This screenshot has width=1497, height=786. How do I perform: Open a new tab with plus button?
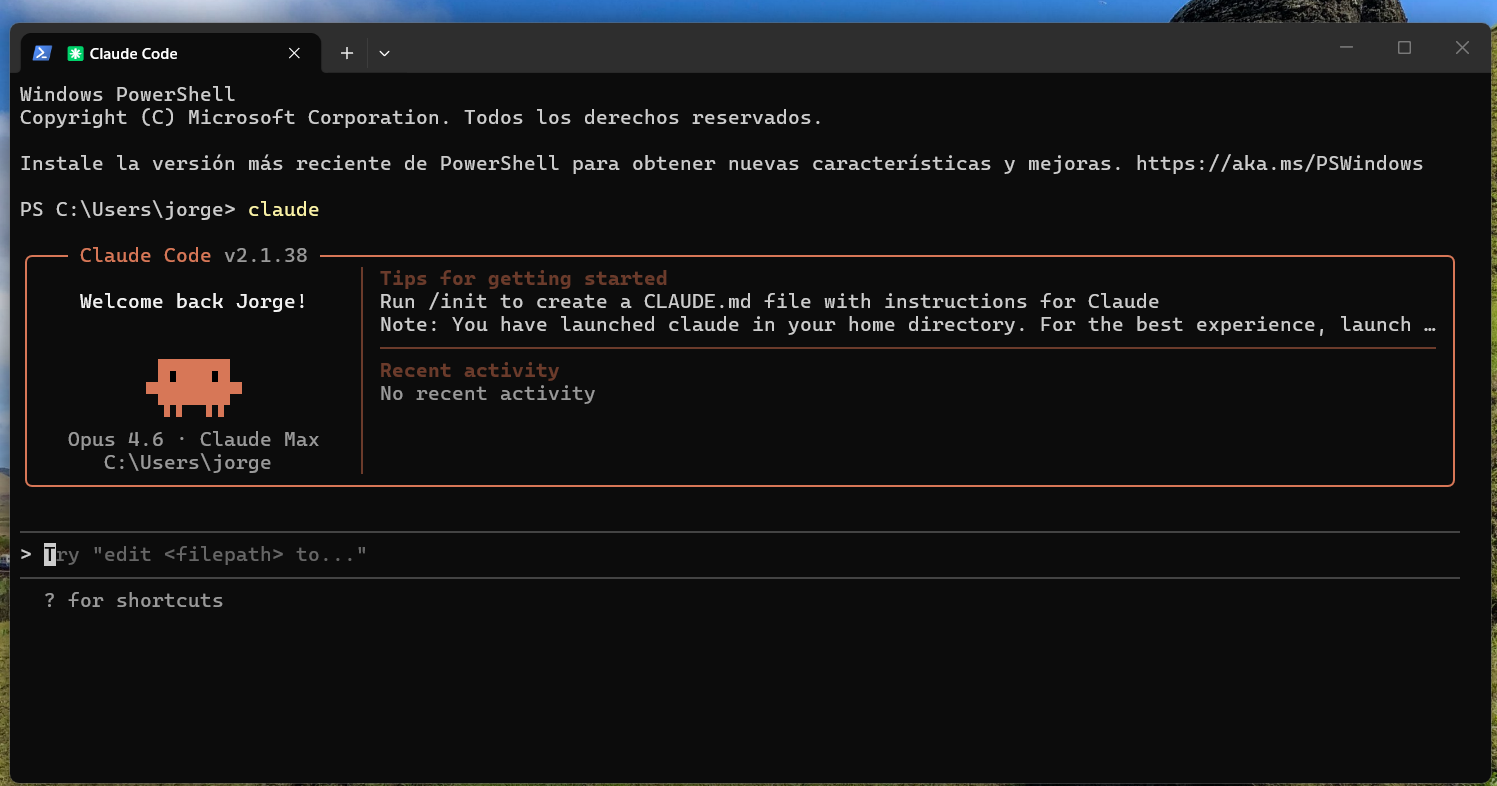point(346,53)
